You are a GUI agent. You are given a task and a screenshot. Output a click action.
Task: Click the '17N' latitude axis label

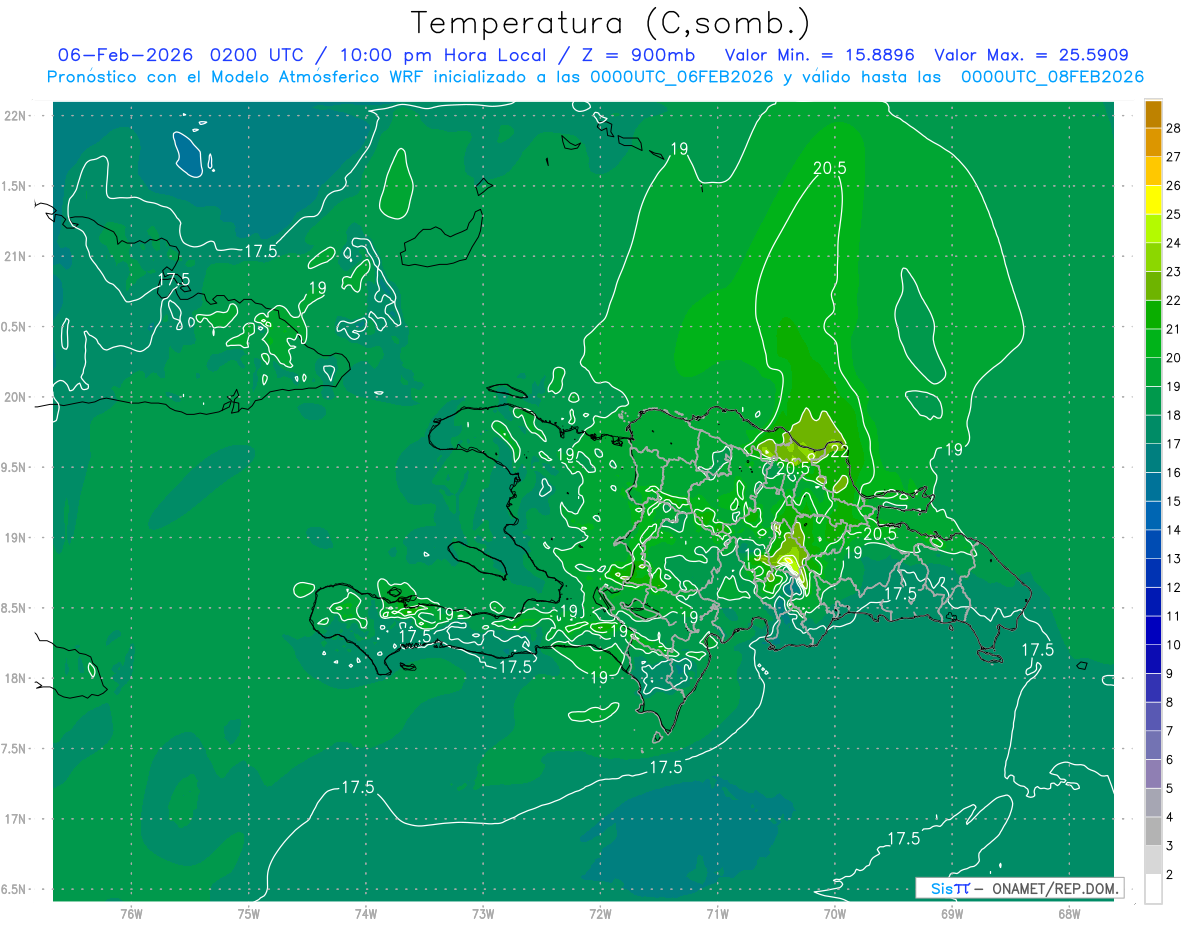(x=16, y=820)
